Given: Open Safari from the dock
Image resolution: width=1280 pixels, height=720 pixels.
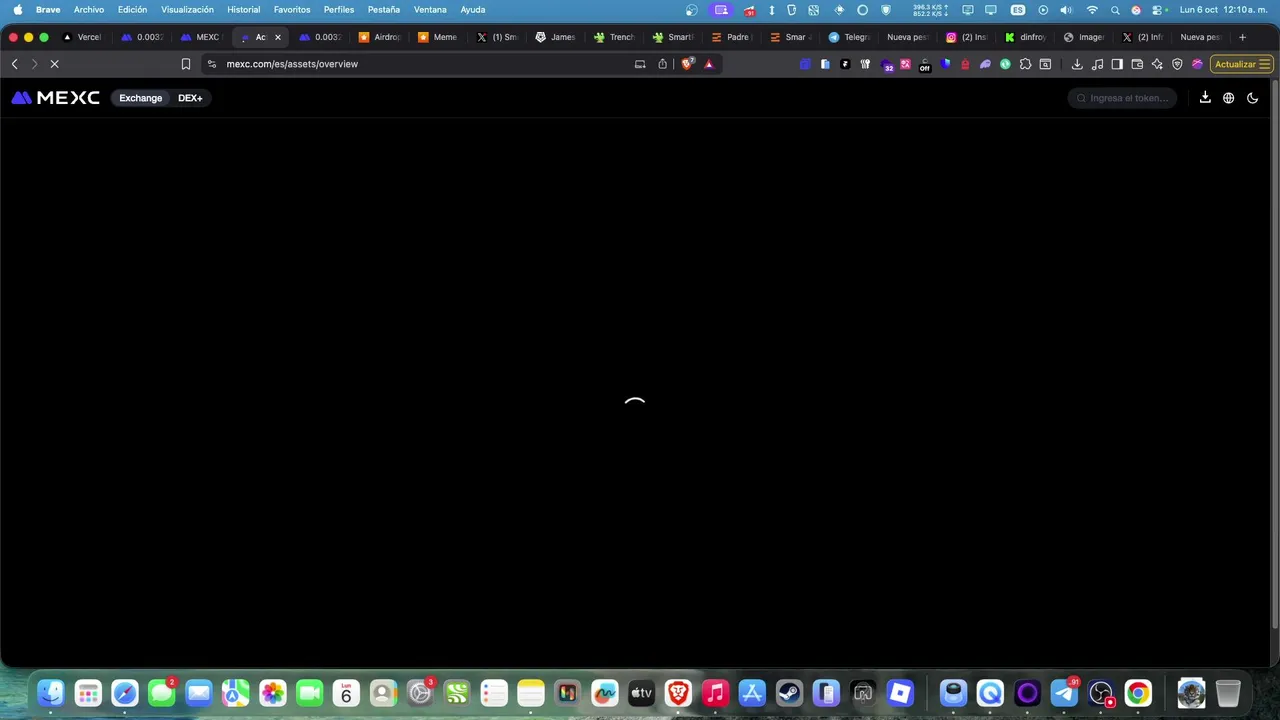Looking at the screenshot, I should pos(125,693).
